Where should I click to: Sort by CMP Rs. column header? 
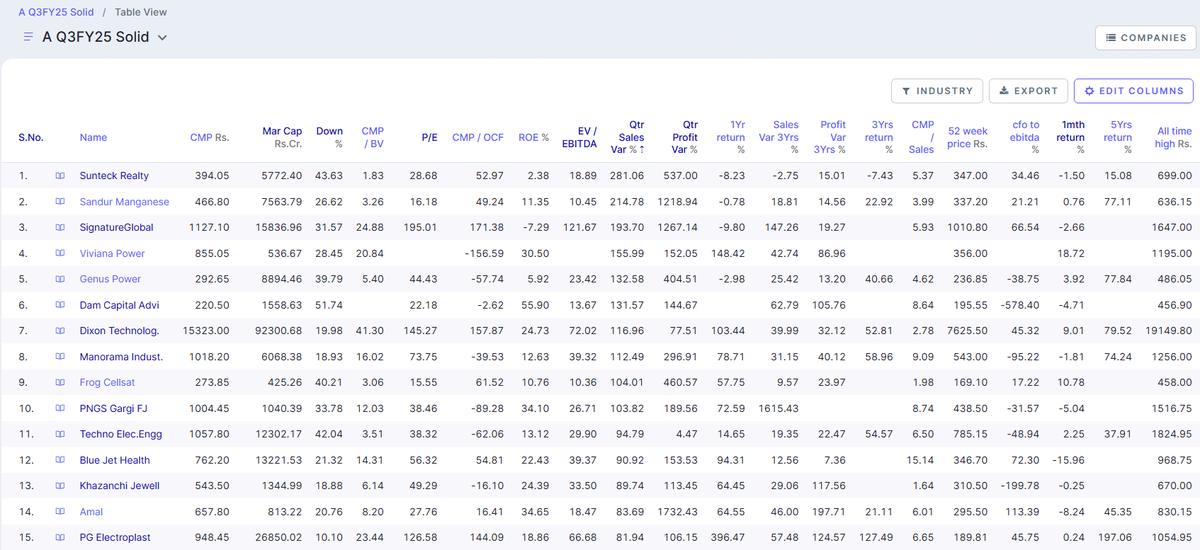click(209, 138)
